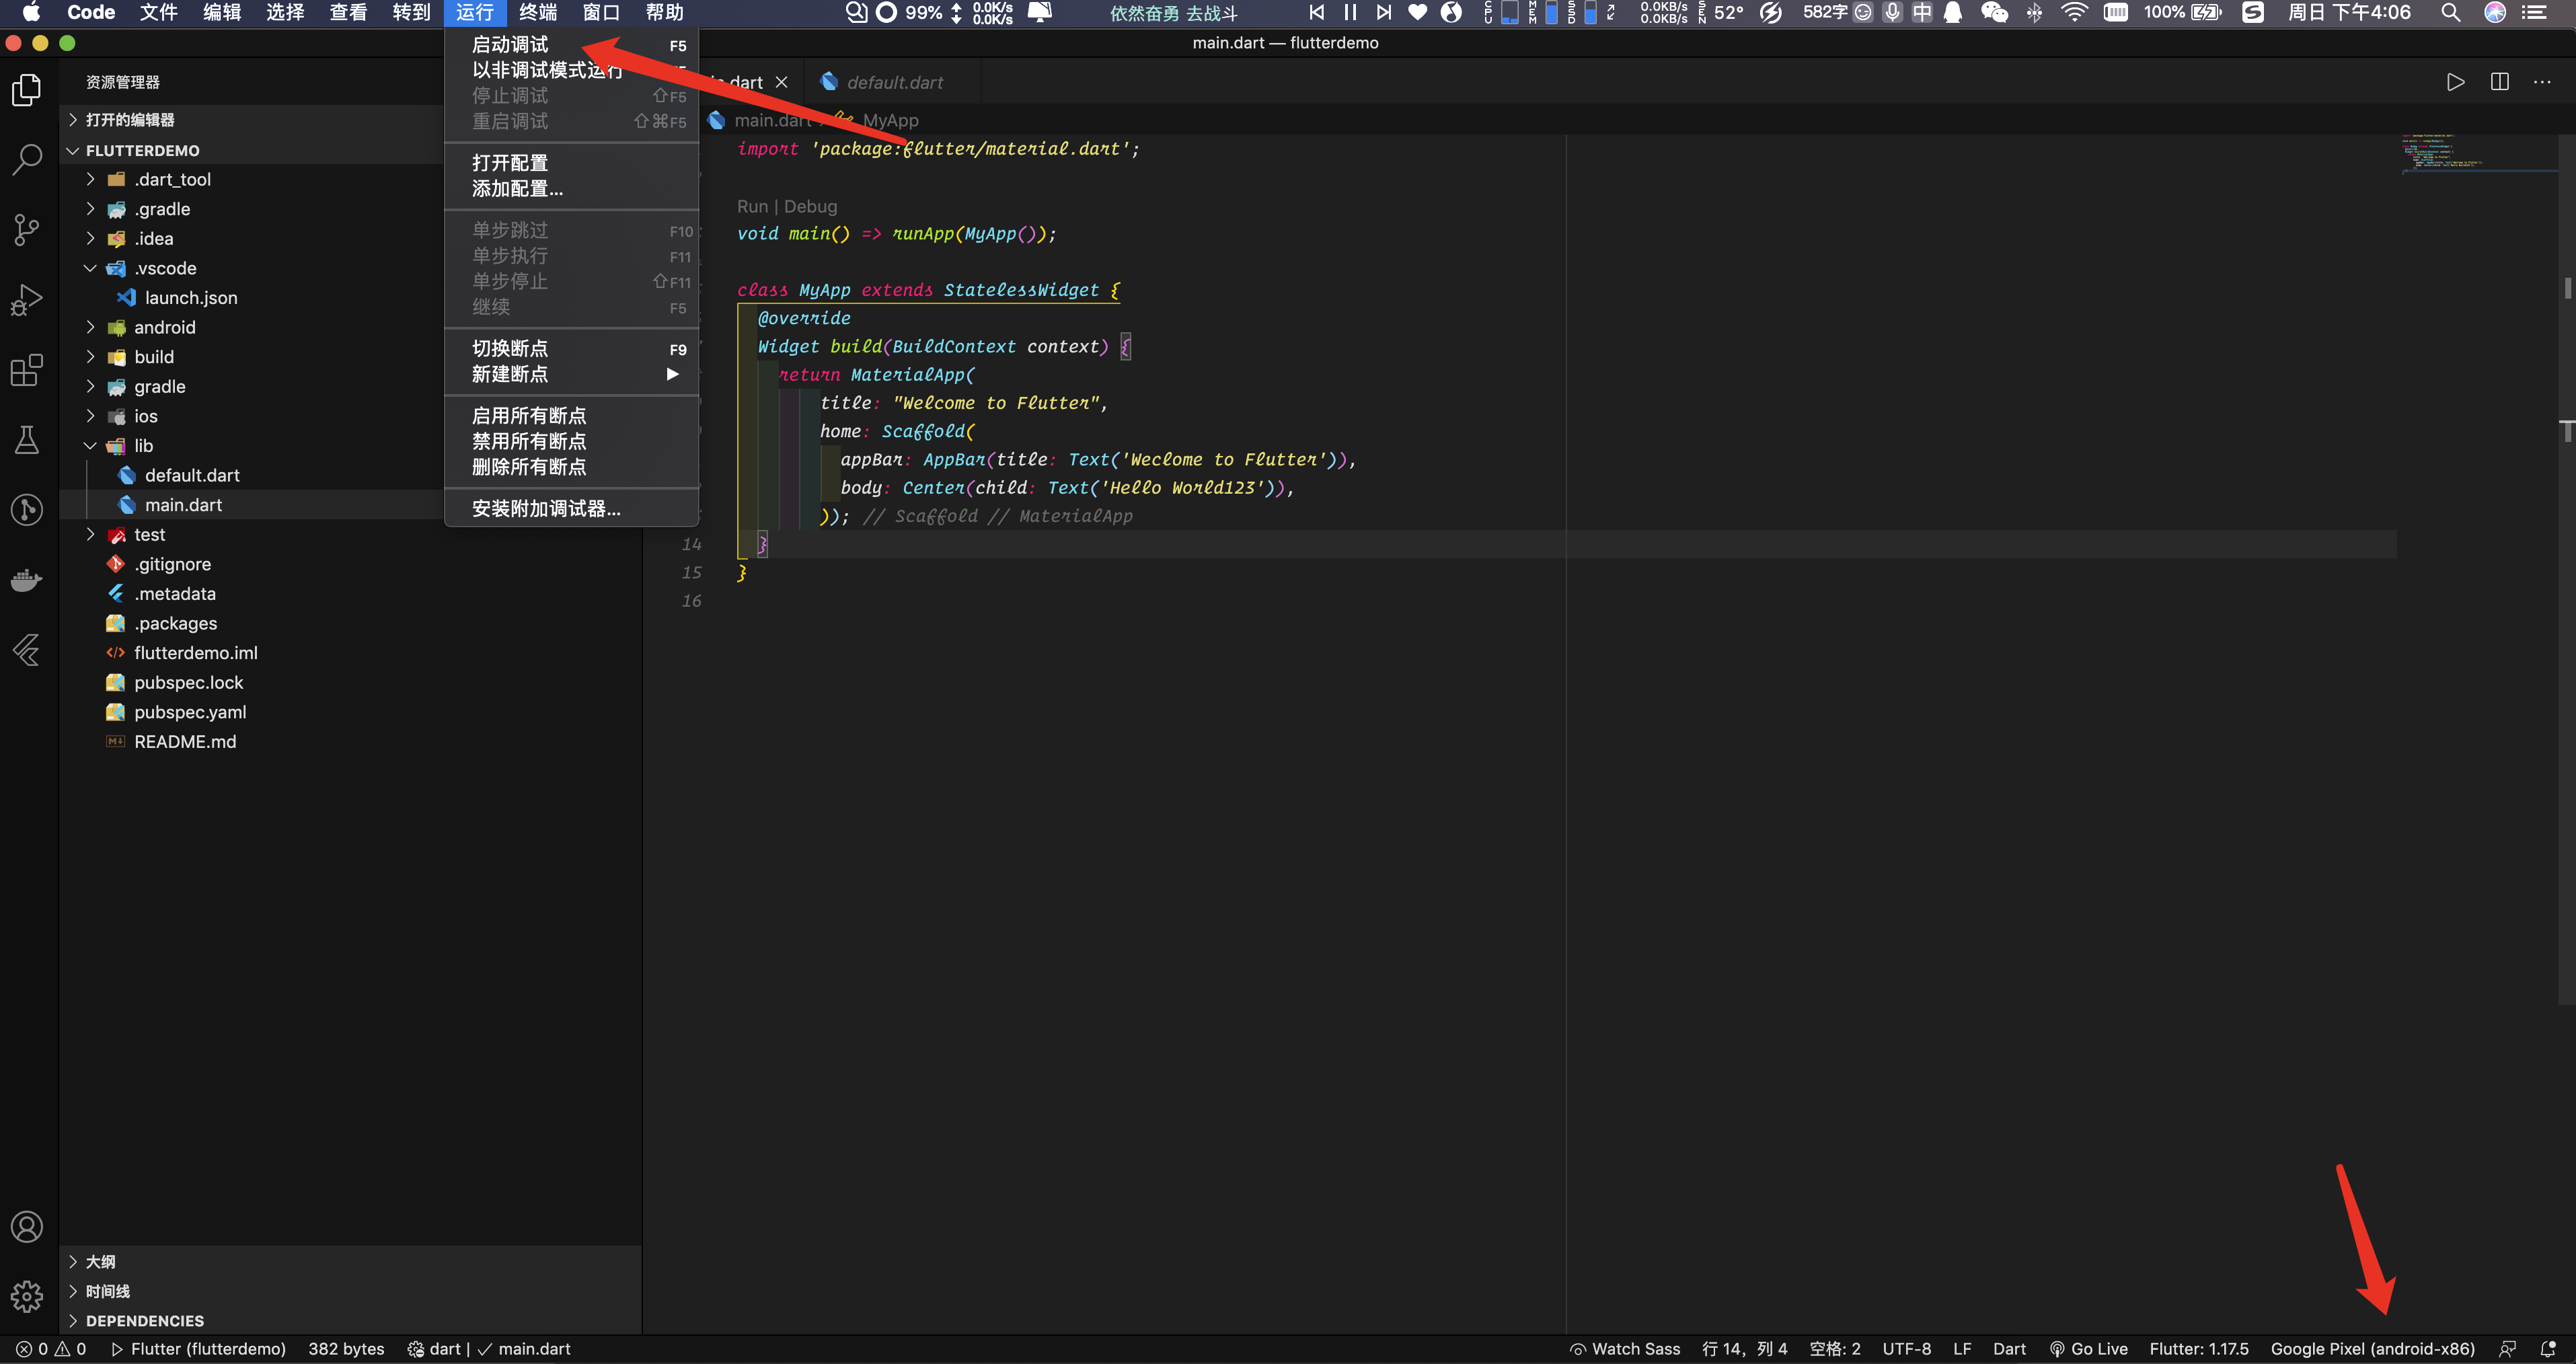Toggle Go Live server in status bar
2576x1364 pixels.
(2088, 1349)
